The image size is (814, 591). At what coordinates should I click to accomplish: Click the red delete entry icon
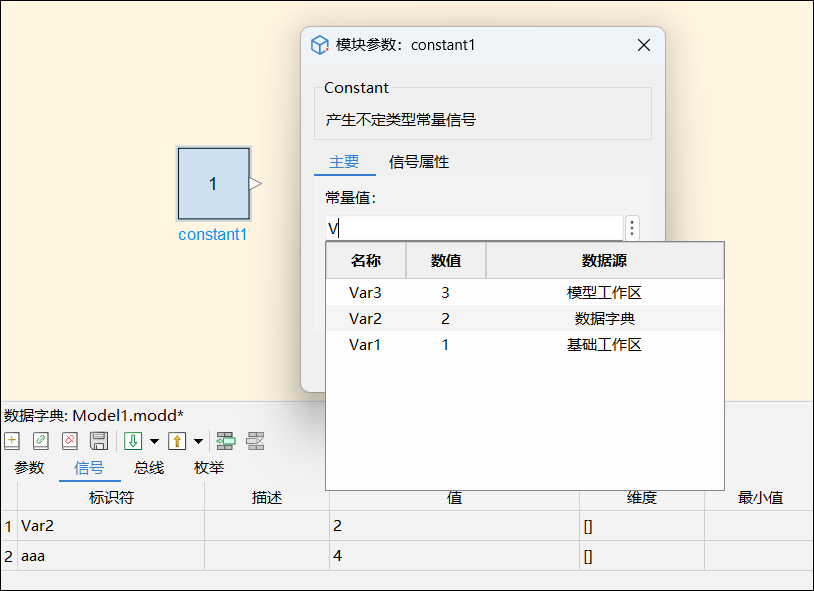(69, 441)
